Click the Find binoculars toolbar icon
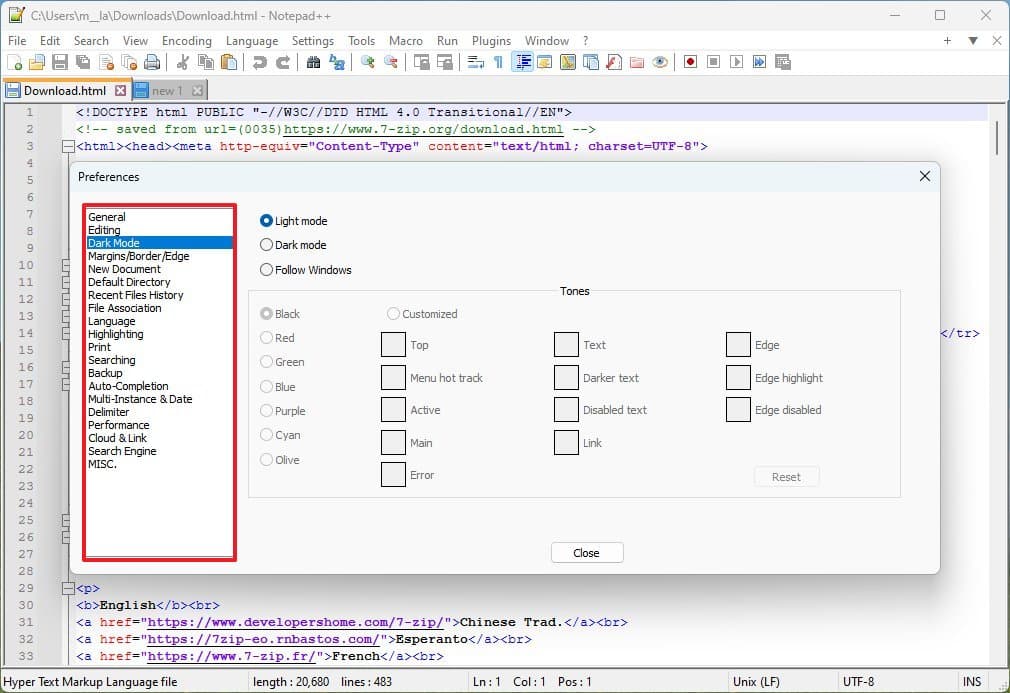Viewport: 1010px width, 693px height. (x=313, y=62)
